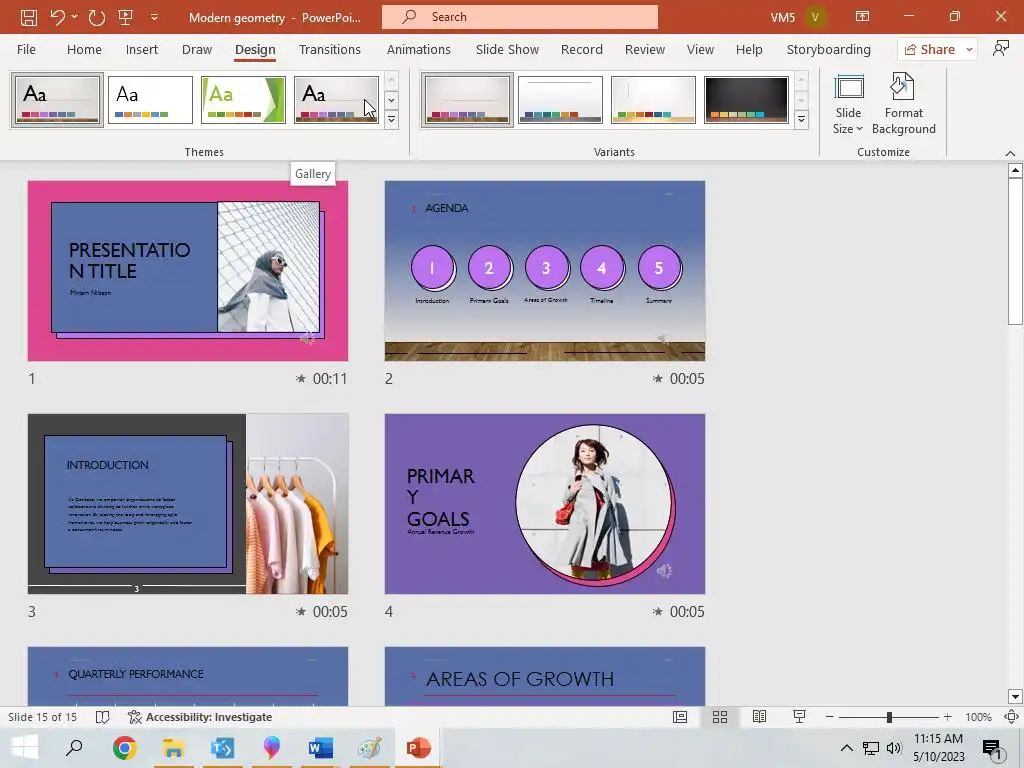Image resolution: width=1024 pixels, height=768 pixels.
Task: Click the VM5 account avatar
Action: (815, 17)
